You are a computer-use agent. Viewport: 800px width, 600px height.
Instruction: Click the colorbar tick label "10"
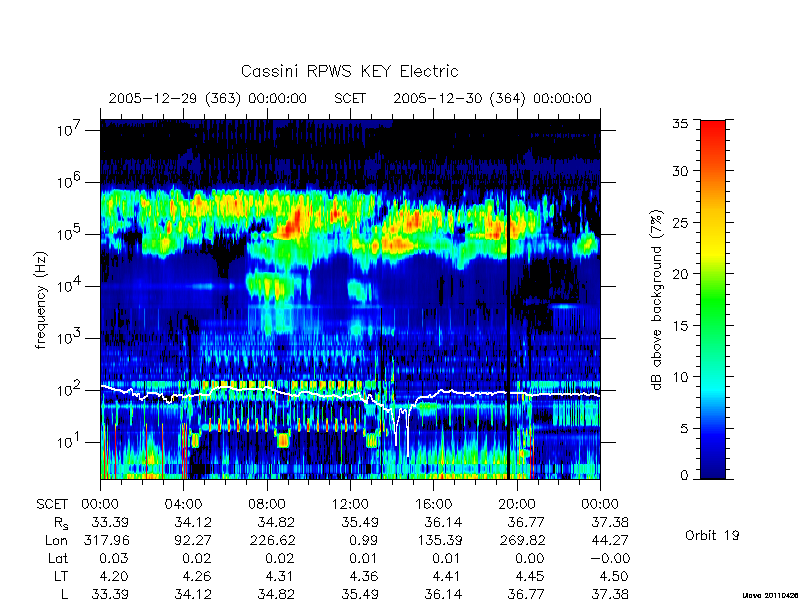[x=680, y=377]
